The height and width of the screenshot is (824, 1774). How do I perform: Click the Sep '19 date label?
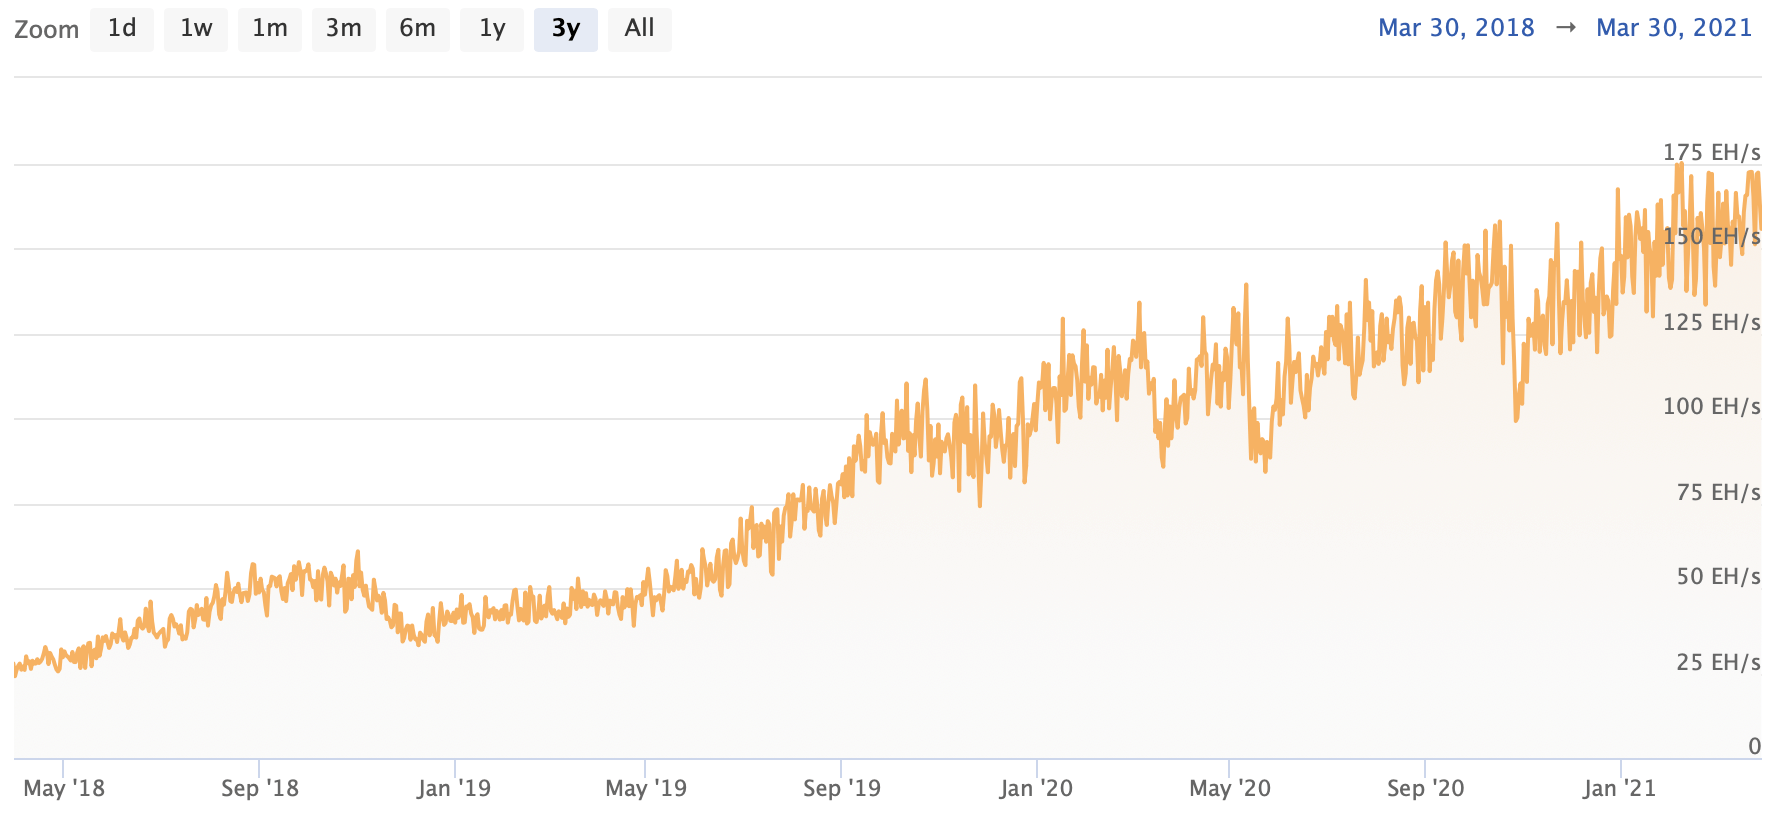tap(842, 789)
